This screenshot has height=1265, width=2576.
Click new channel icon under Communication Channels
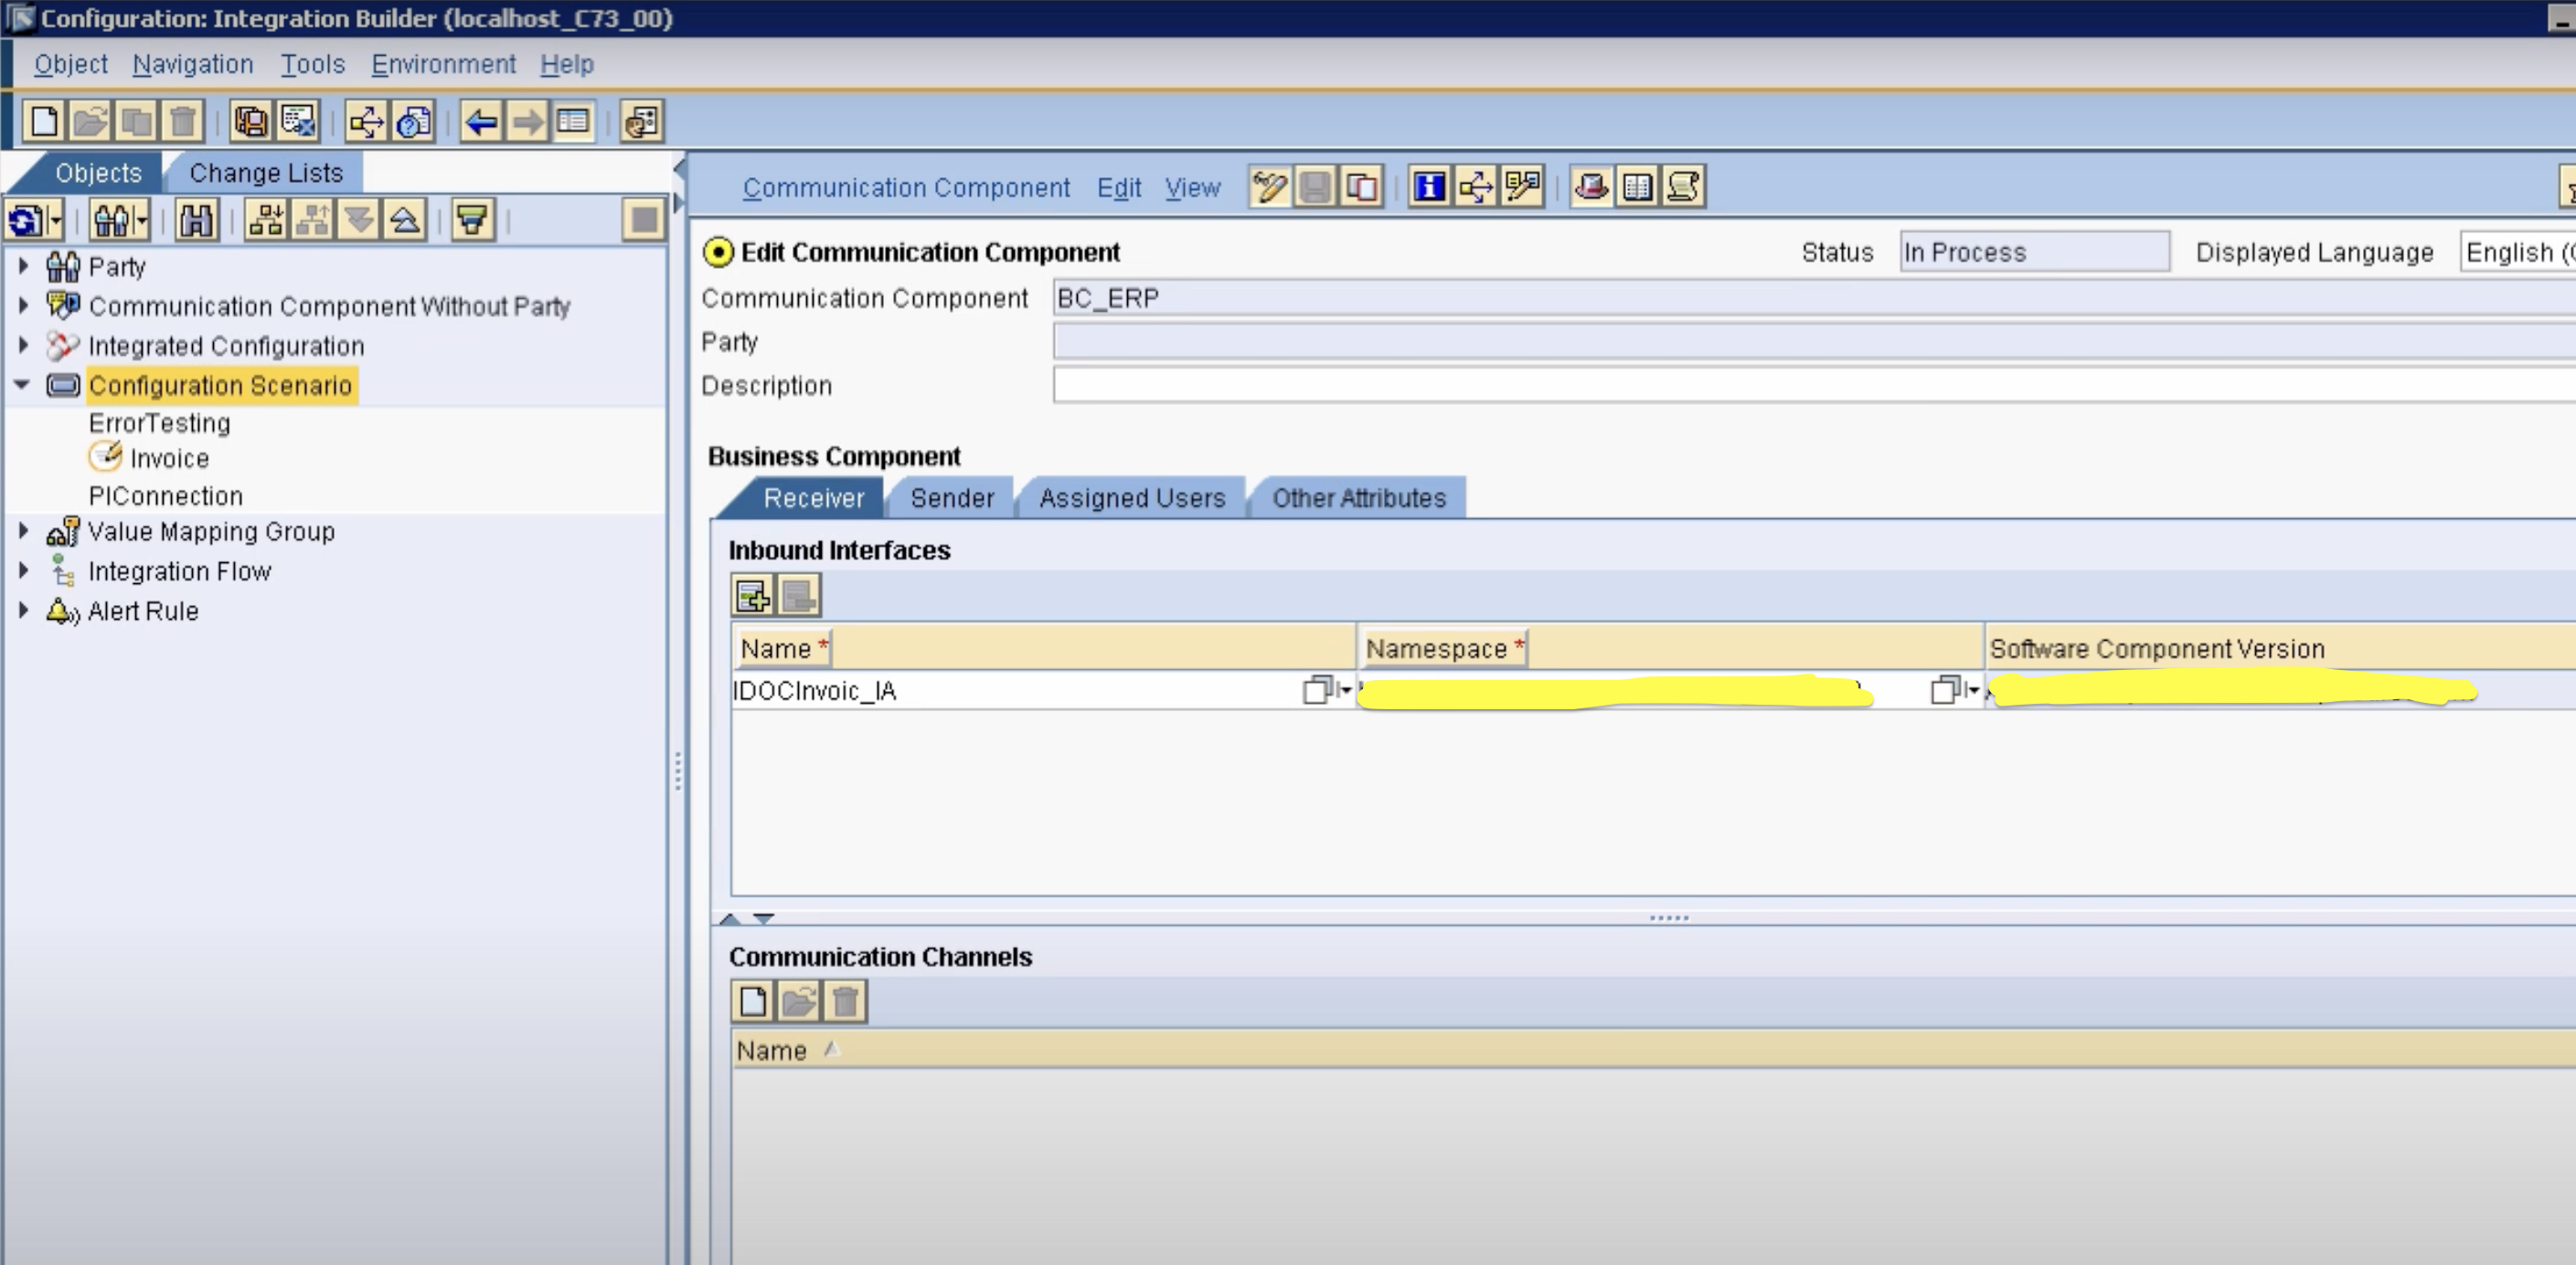coord(753,1001)
